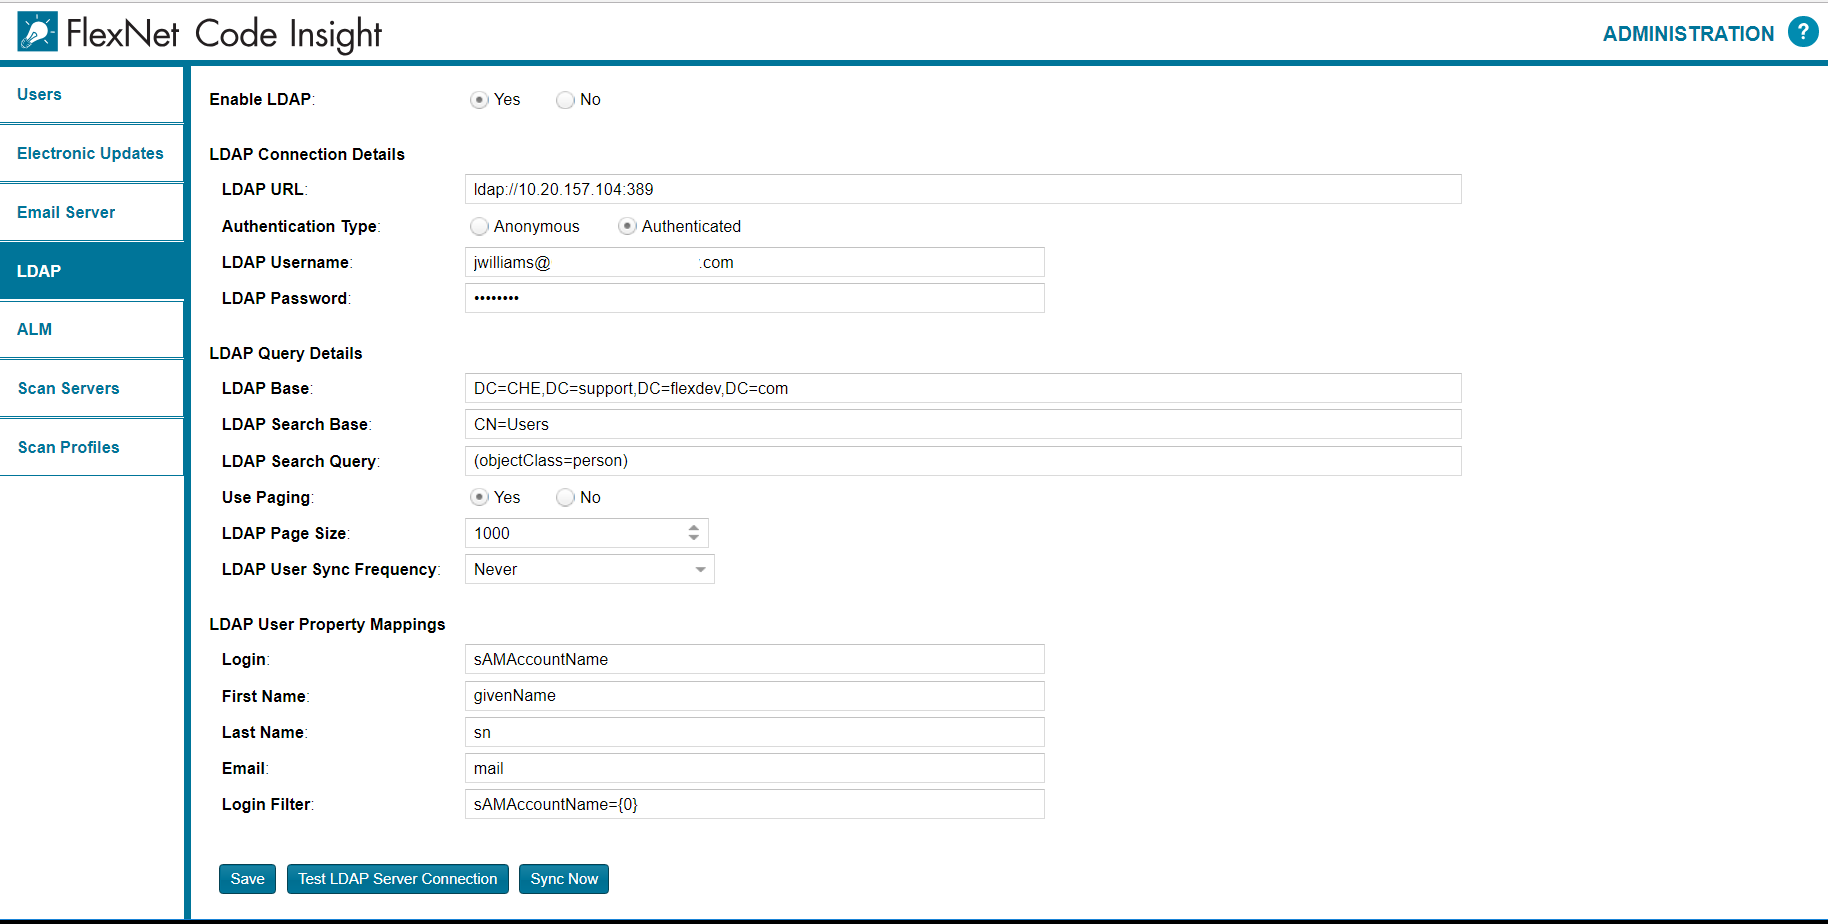The width and height of the screenshot is (1828, 924).
Task: Click the LDAP Page Size field
Action: pos(587,533)
